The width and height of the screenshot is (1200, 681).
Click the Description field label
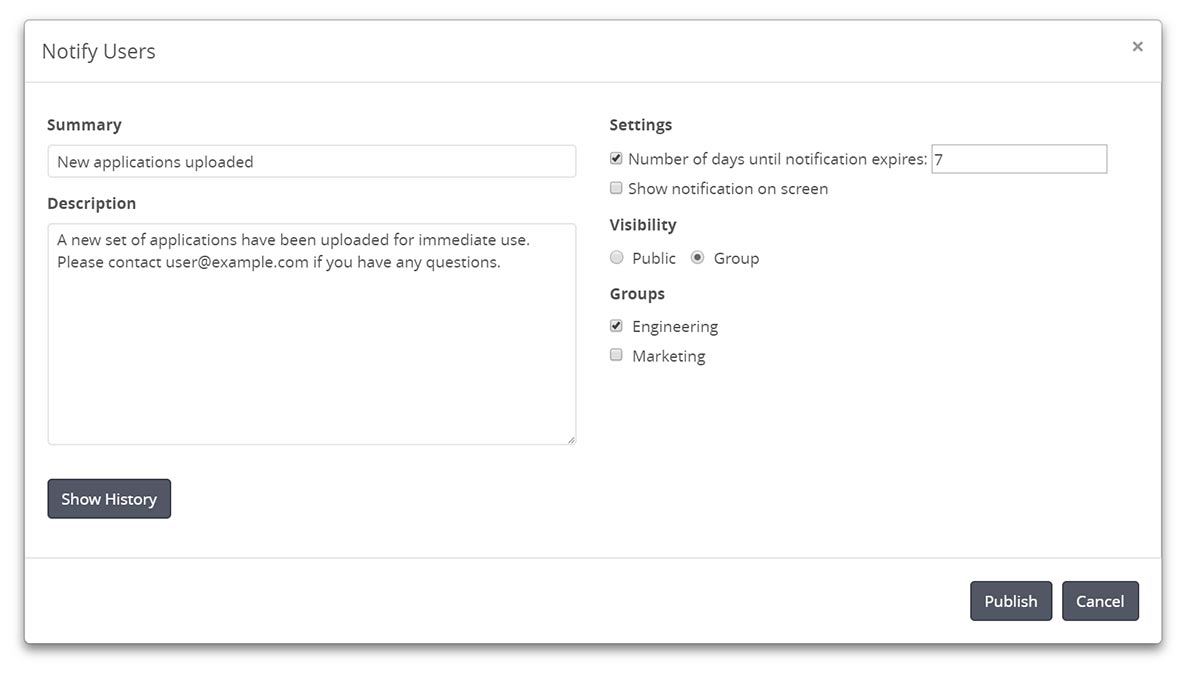click(91, 203)
